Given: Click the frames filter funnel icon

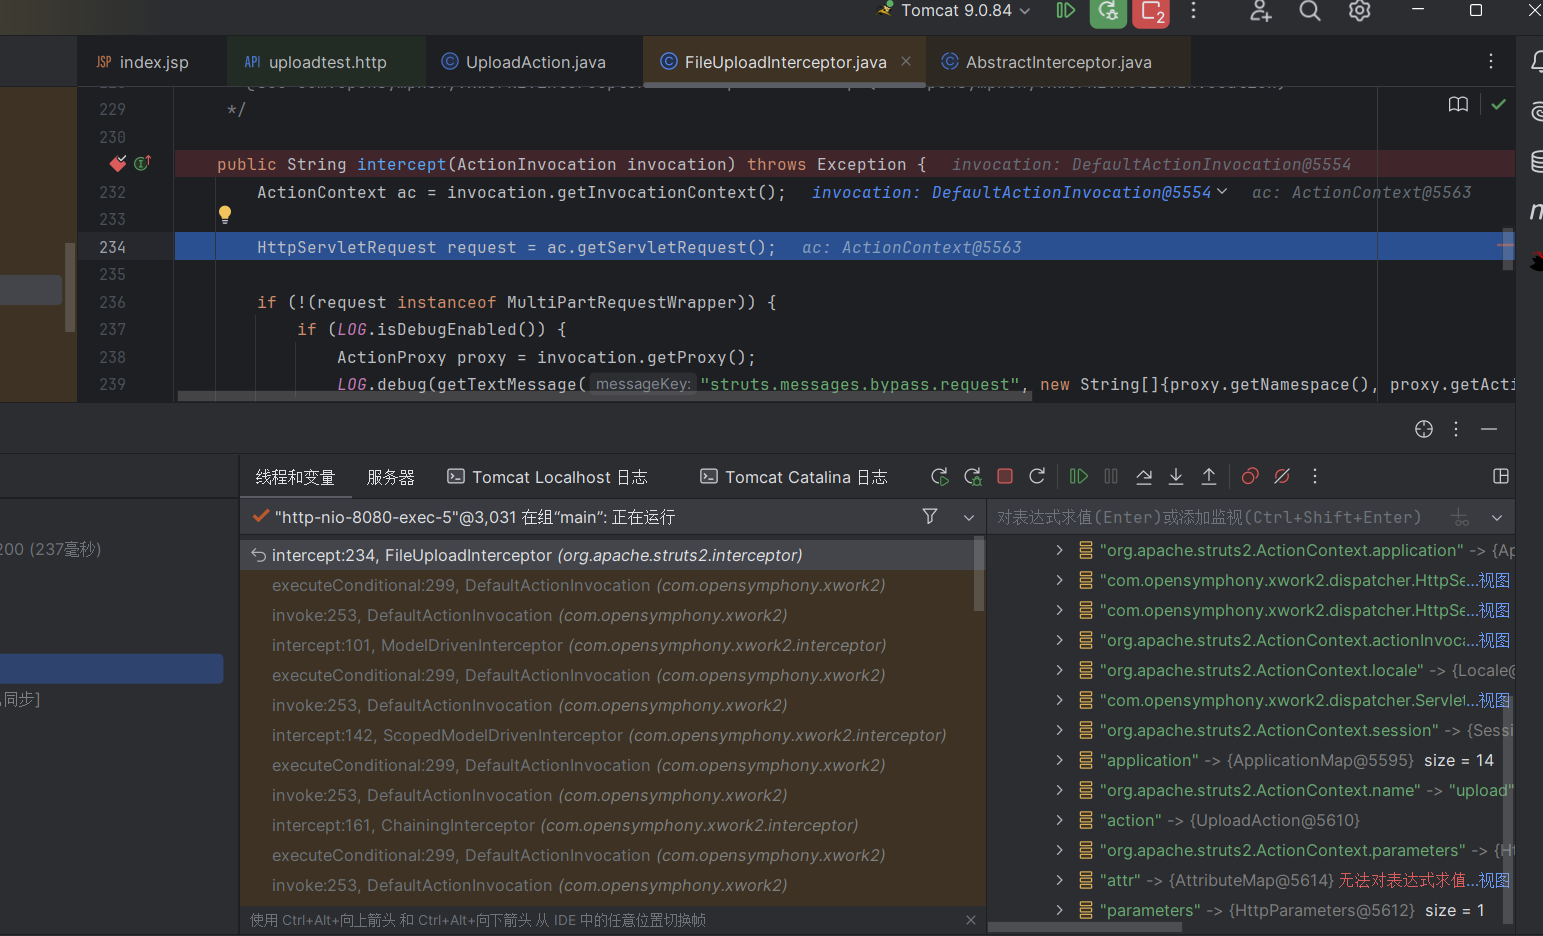Looking at the screenshot, I should (x=930, y=516).
